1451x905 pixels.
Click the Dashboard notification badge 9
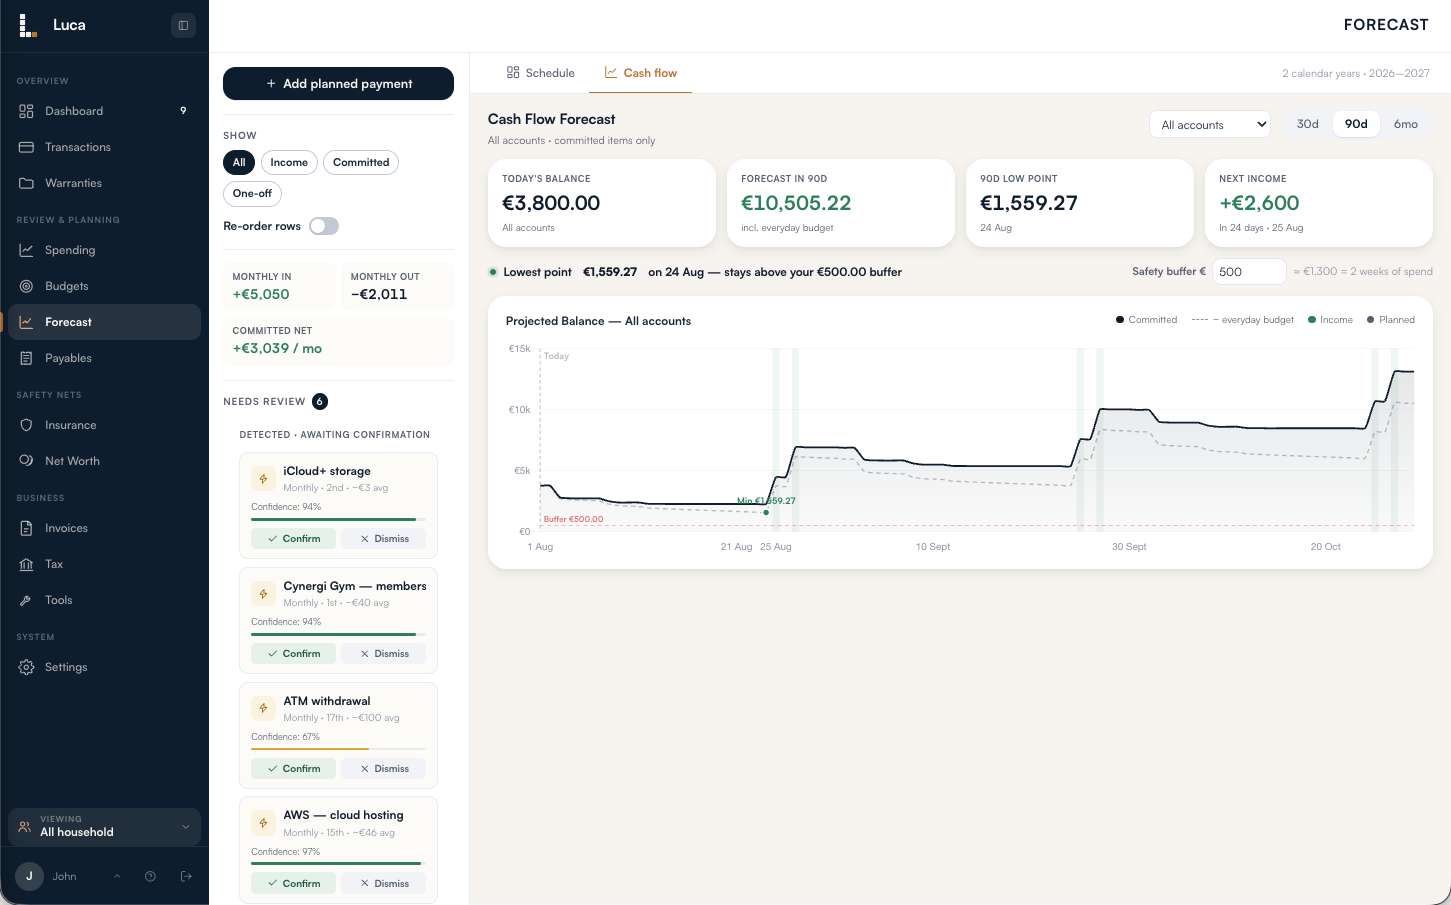point(183,111)
